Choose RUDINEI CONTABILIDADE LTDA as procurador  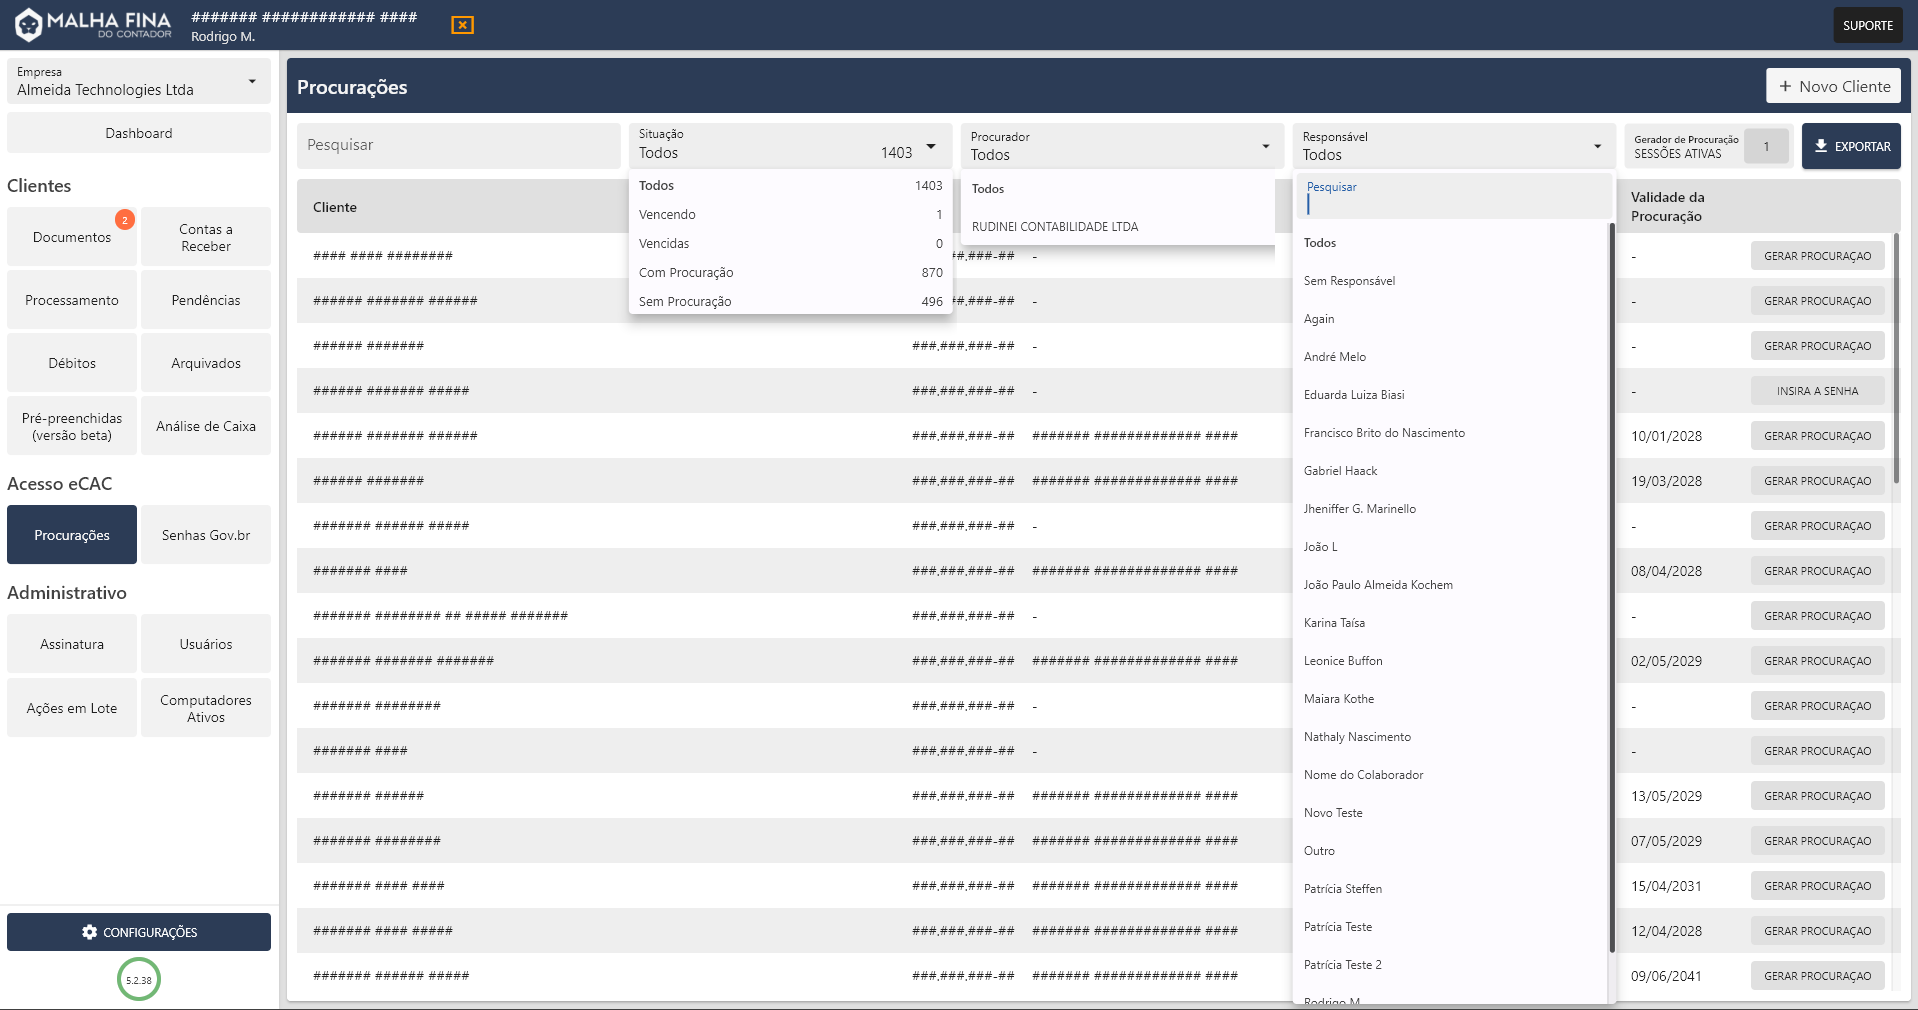coord(1055,227)
